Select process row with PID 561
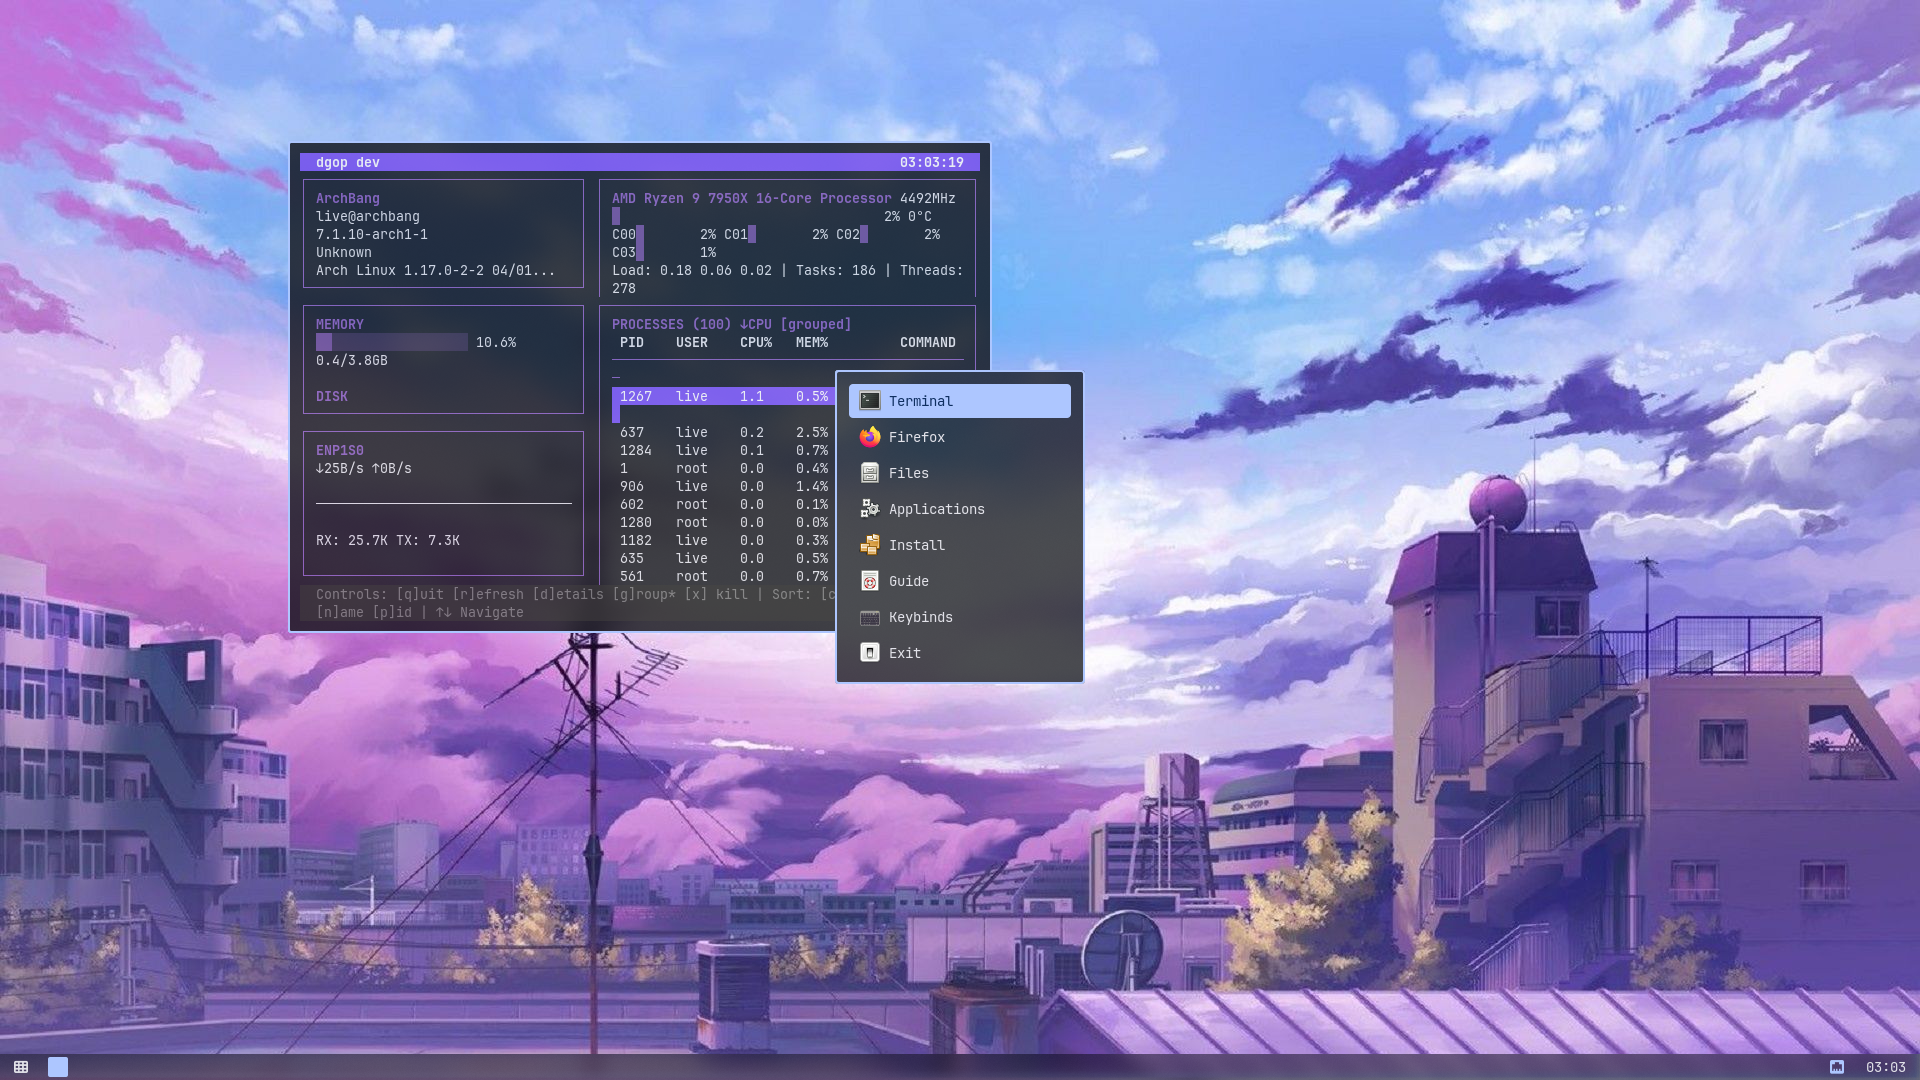The image size is (1920, 1080). (x=724, y=576)
